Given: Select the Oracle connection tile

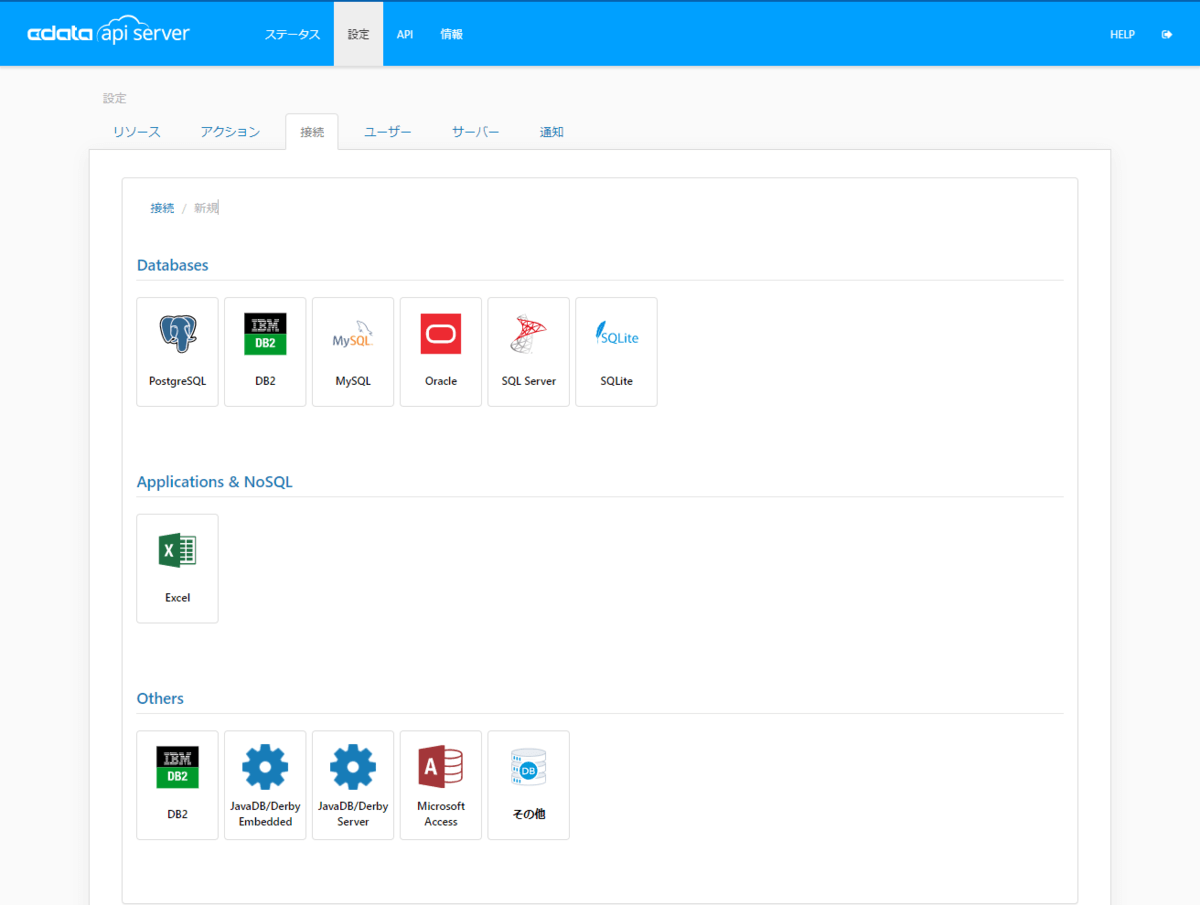Looking at the screenshot, I should [441, 351].
